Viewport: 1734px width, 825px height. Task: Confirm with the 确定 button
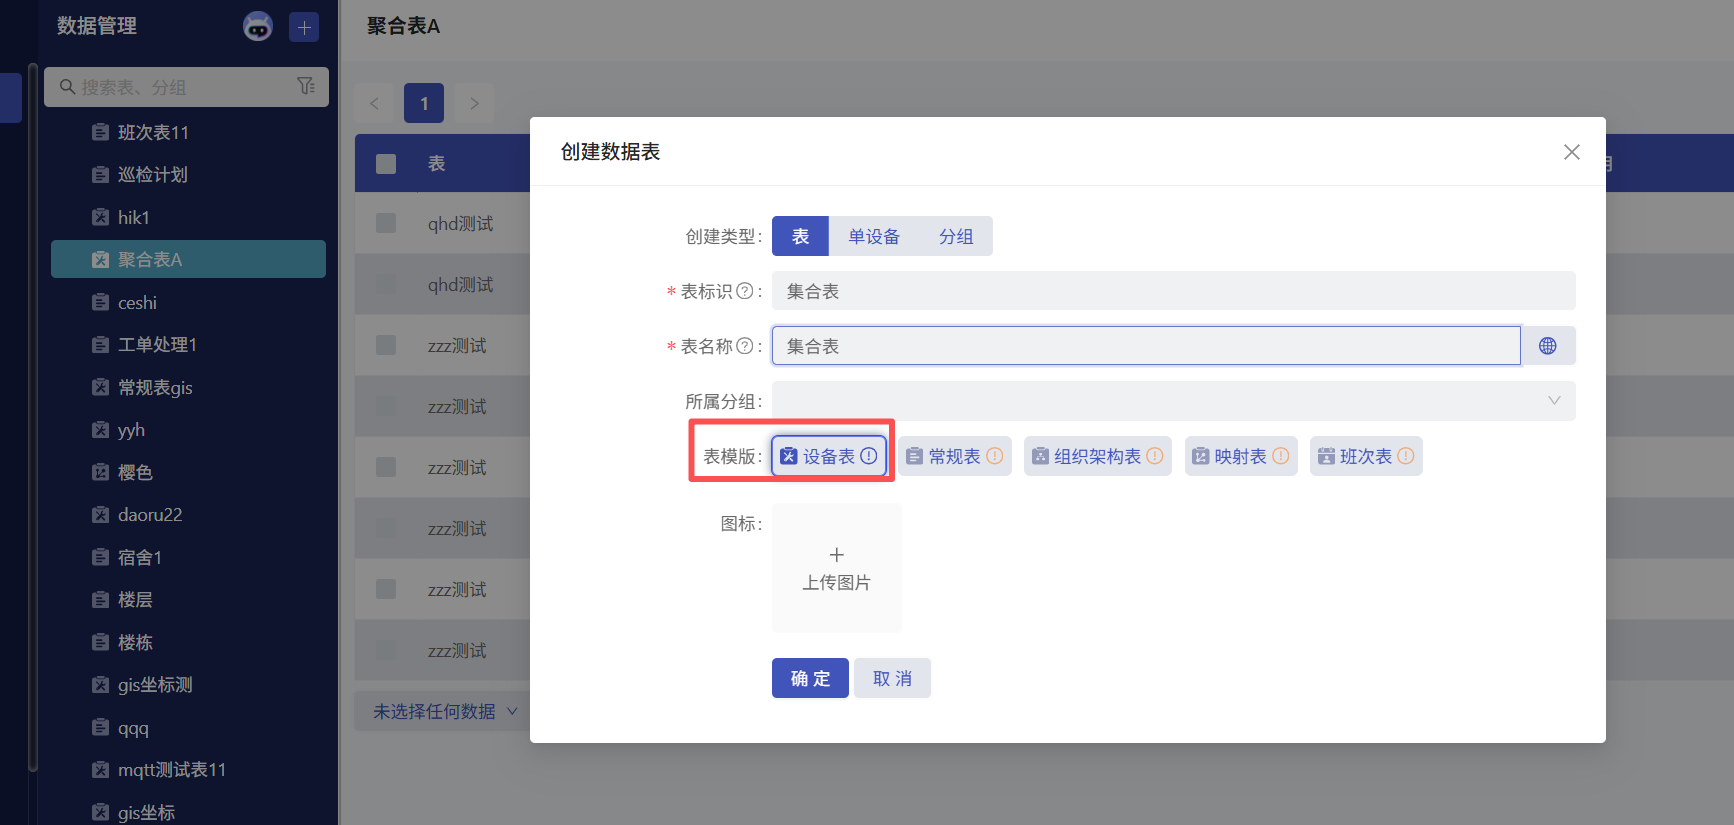pos(810,678)
